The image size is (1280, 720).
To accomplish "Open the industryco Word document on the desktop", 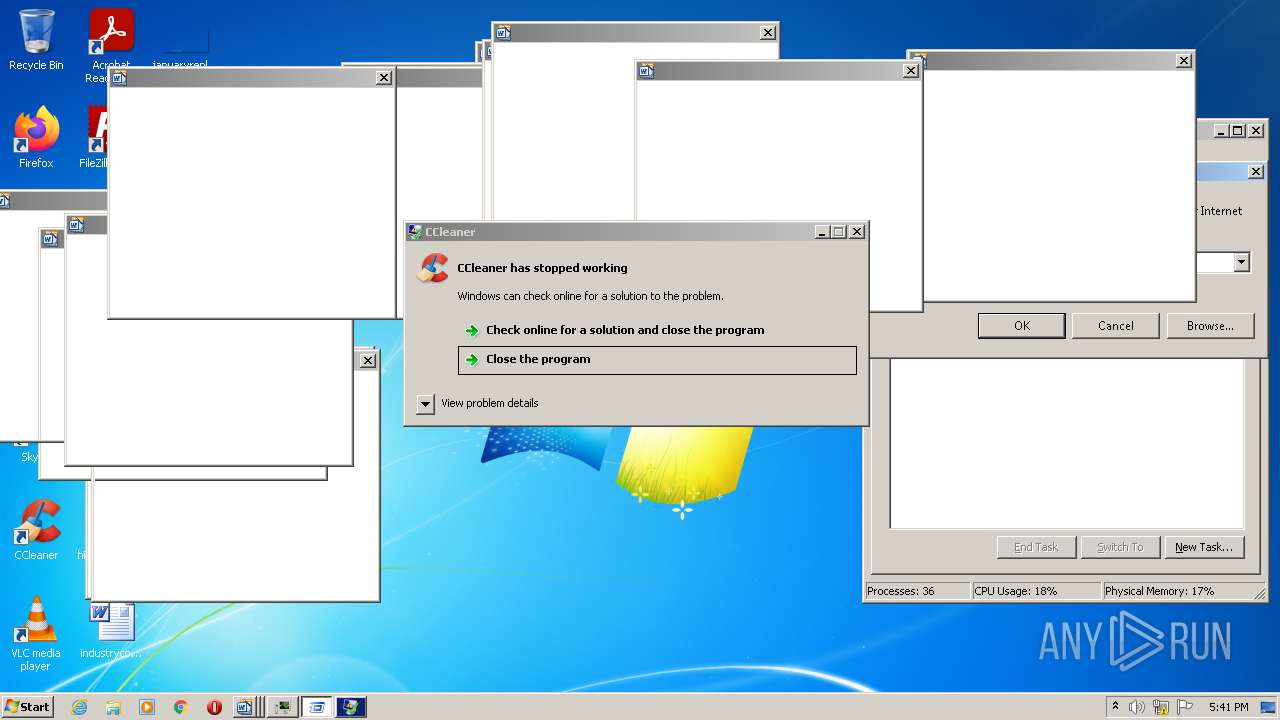I will (111, 631).
